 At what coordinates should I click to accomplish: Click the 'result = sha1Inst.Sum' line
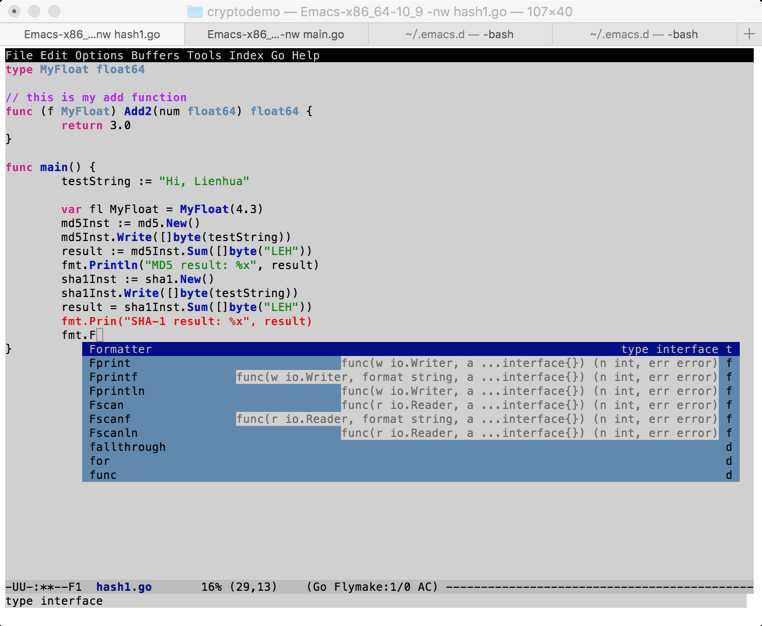[187, 307]
